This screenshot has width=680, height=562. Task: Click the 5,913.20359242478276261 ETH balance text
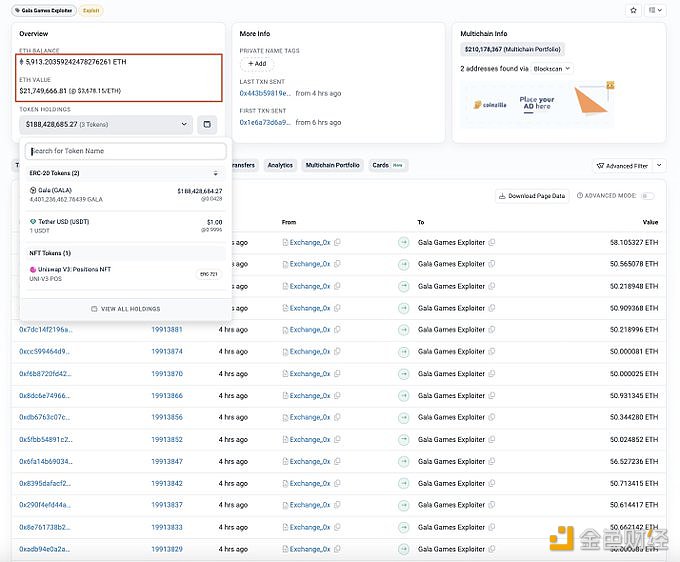pyautogui.click(x=76, y=62)
